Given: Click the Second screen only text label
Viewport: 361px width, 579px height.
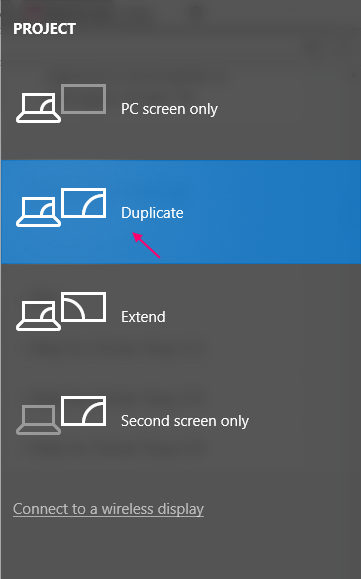Looking at the screenshot, I should pyautogui.click(x=185, y=421).
